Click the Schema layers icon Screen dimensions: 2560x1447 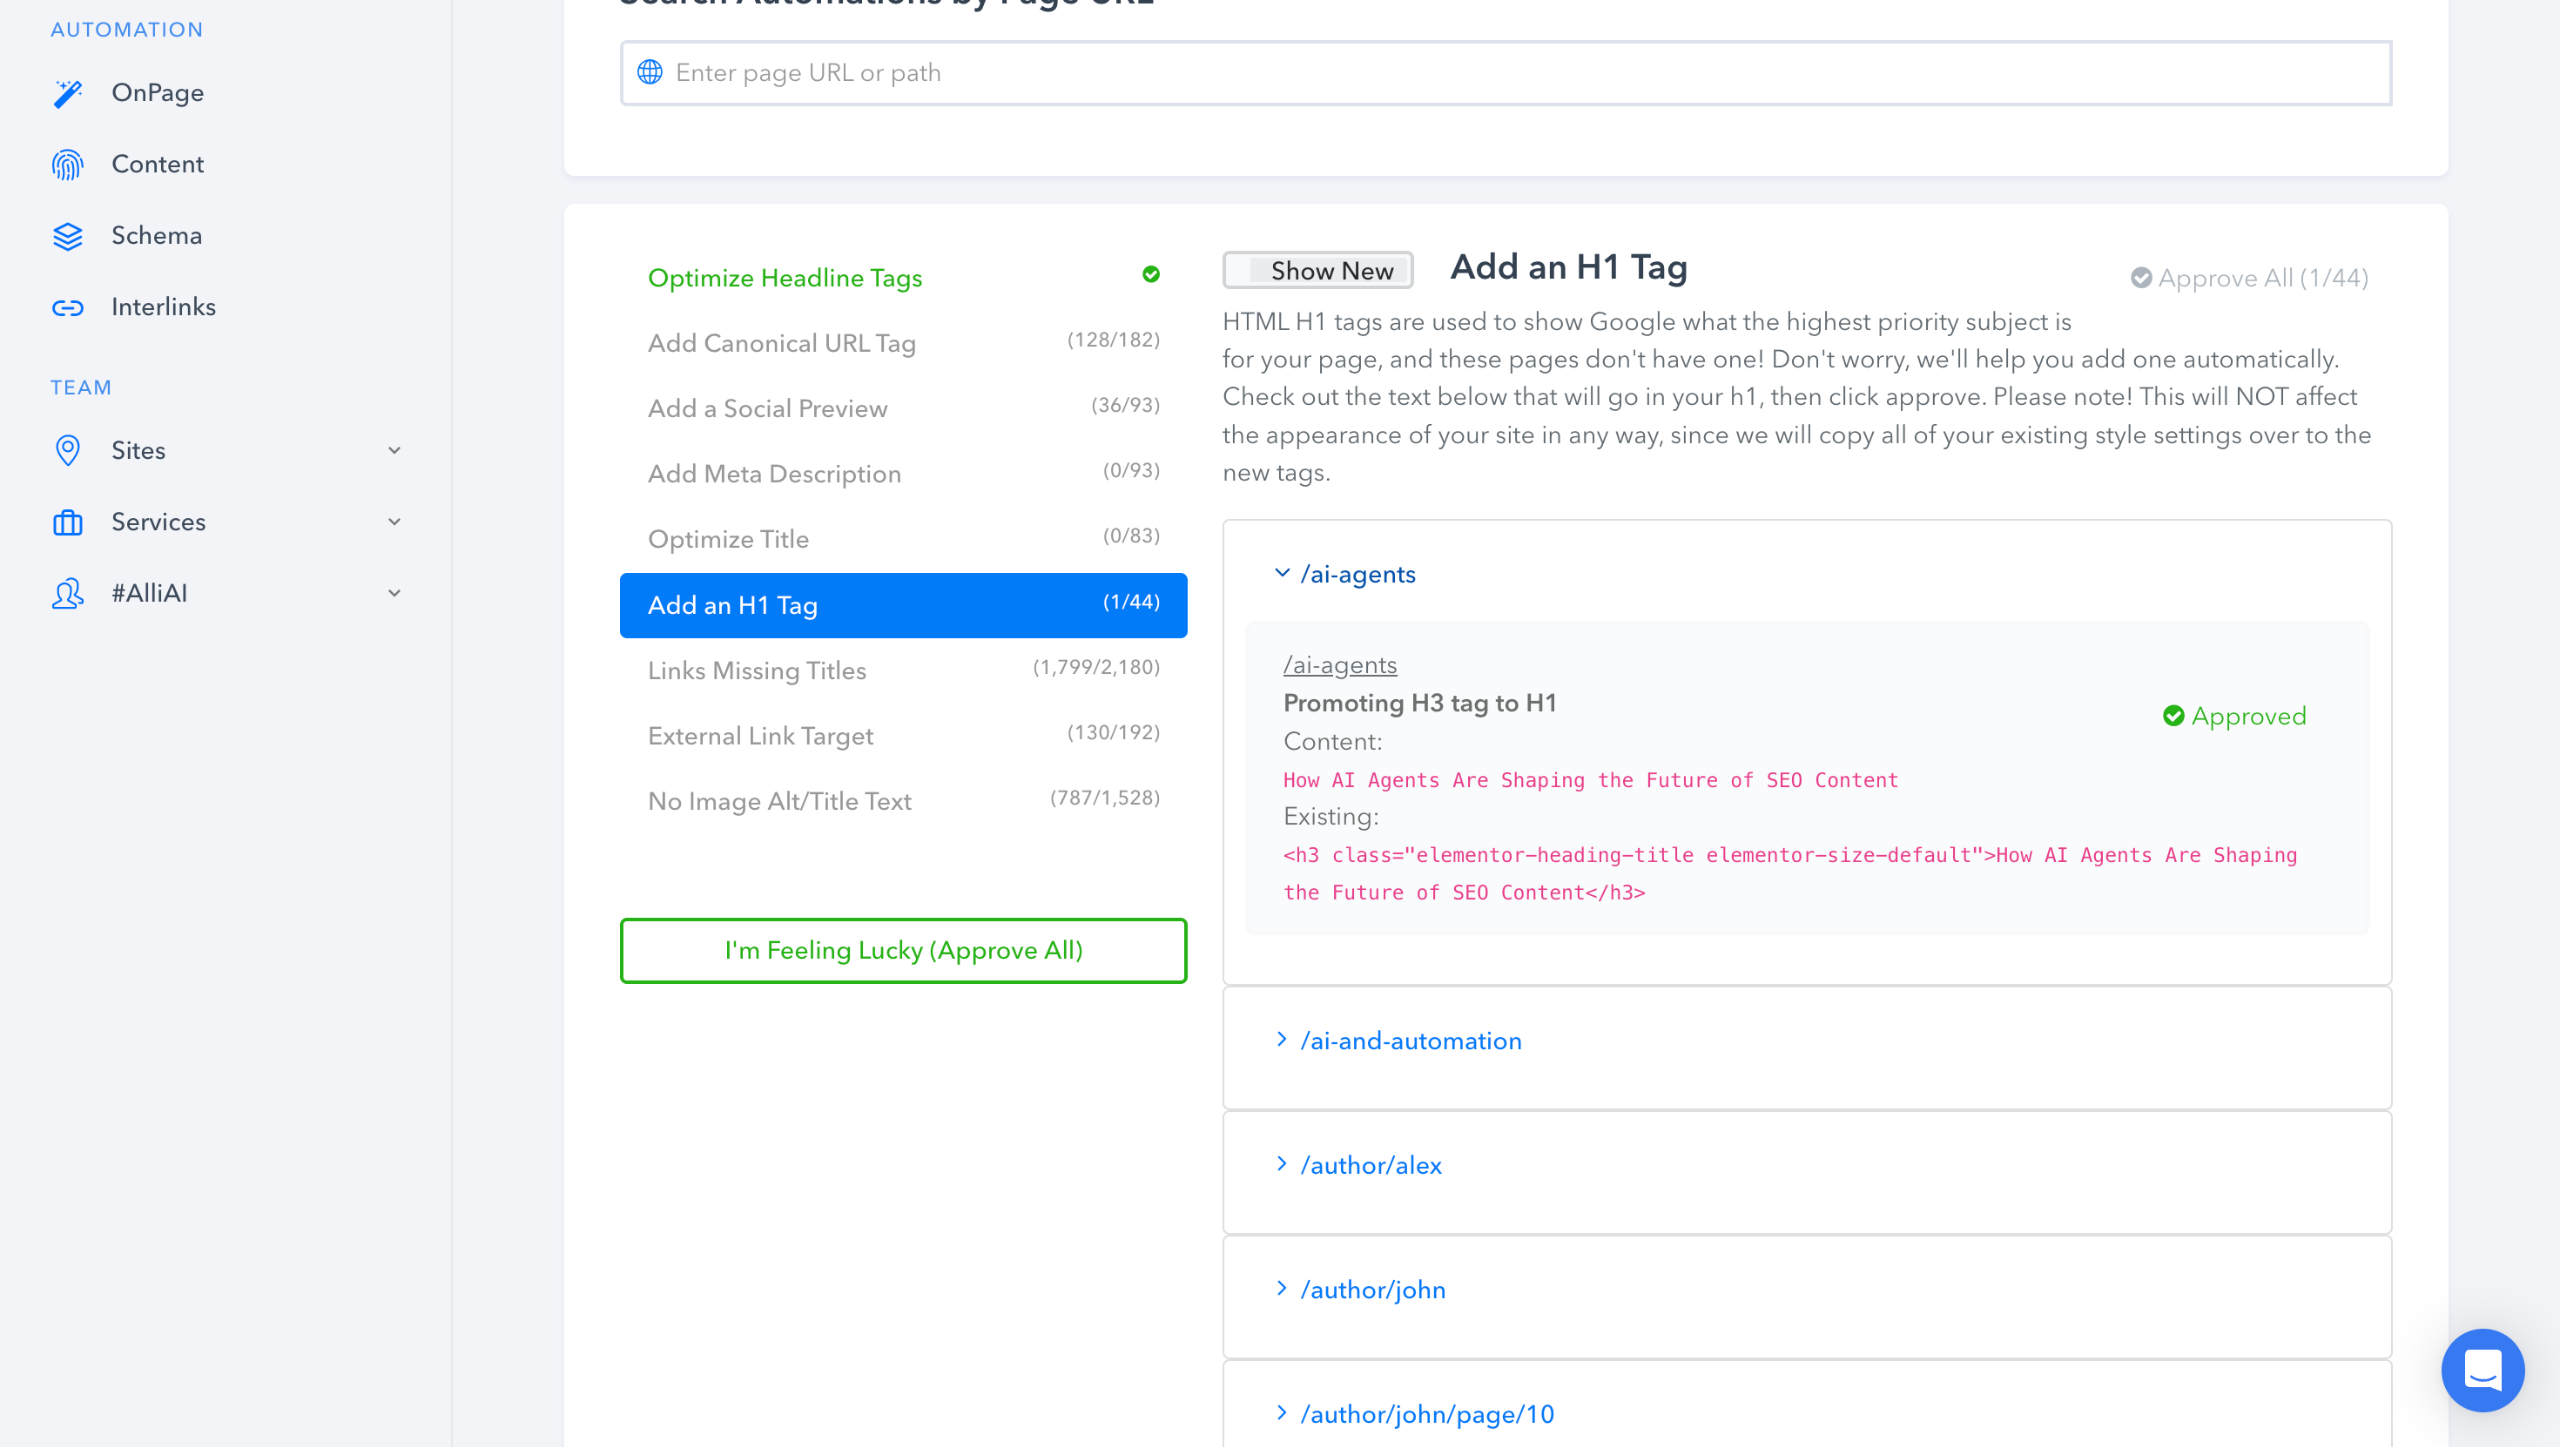tap(68, 236)
